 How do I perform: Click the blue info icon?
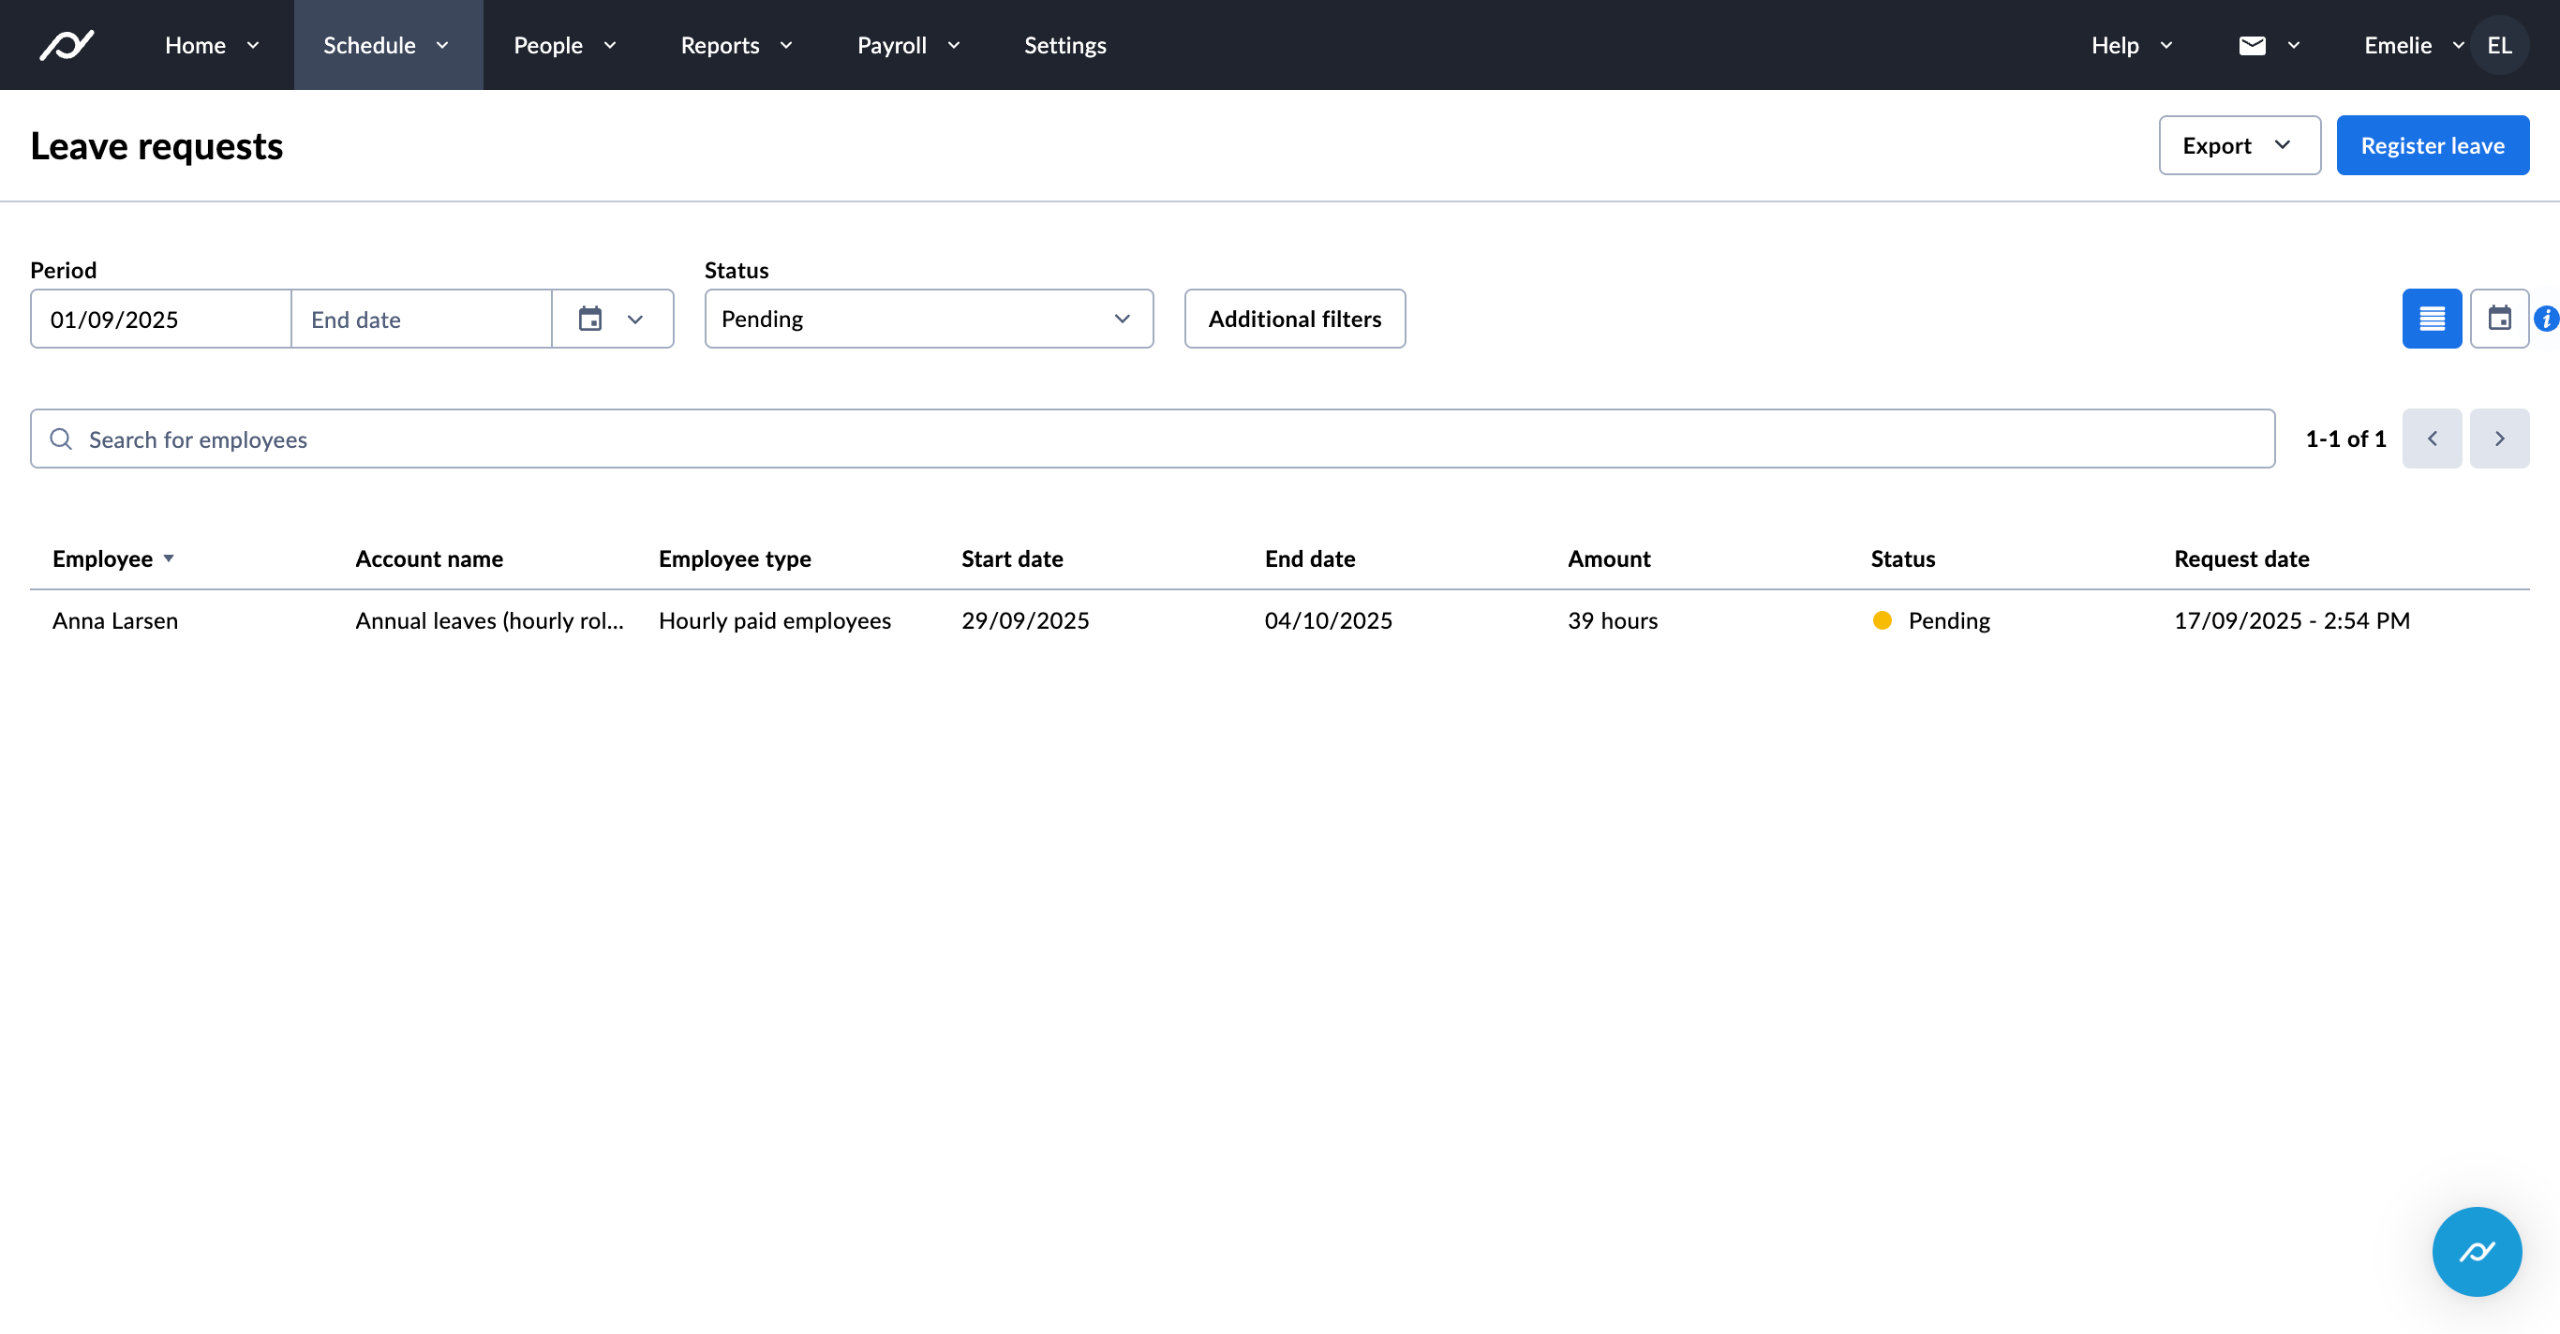(2546, 319)
